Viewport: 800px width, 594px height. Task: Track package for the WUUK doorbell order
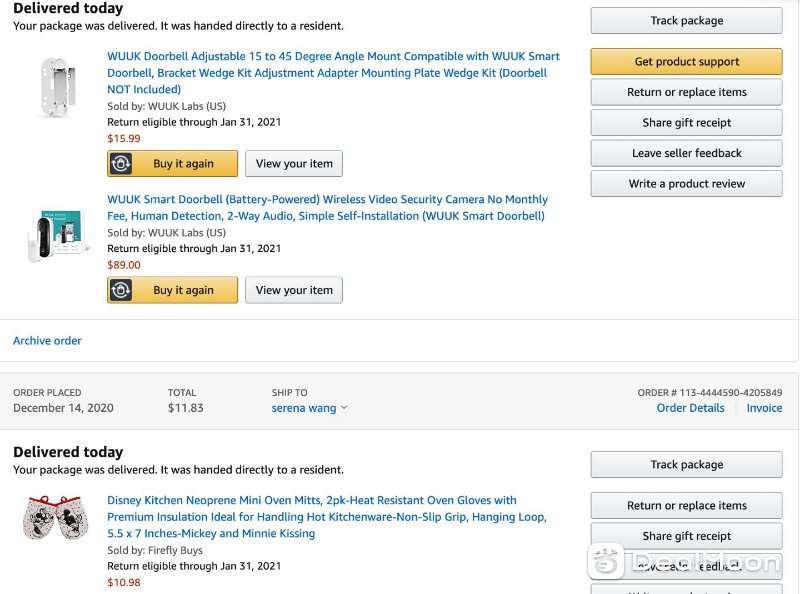(x=686, y=21)
